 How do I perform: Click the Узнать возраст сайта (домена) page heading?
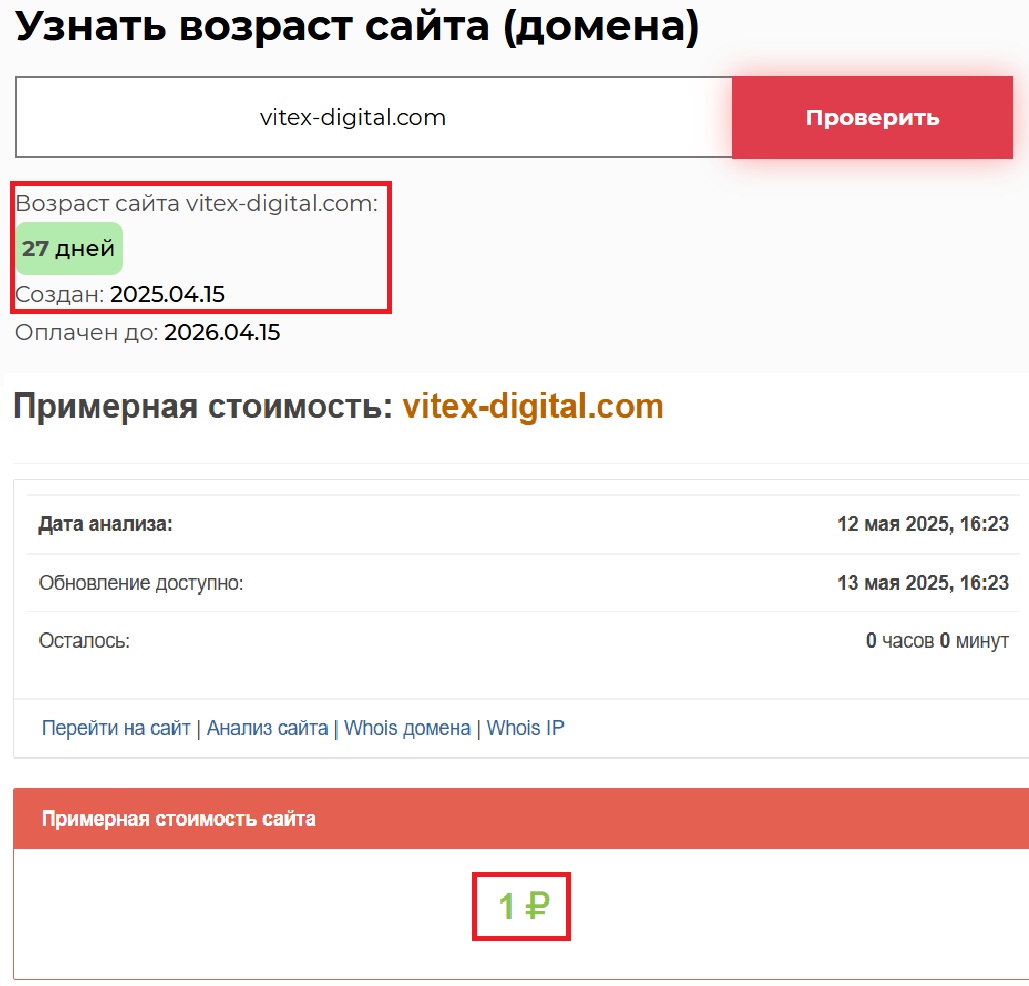point(357,27)
